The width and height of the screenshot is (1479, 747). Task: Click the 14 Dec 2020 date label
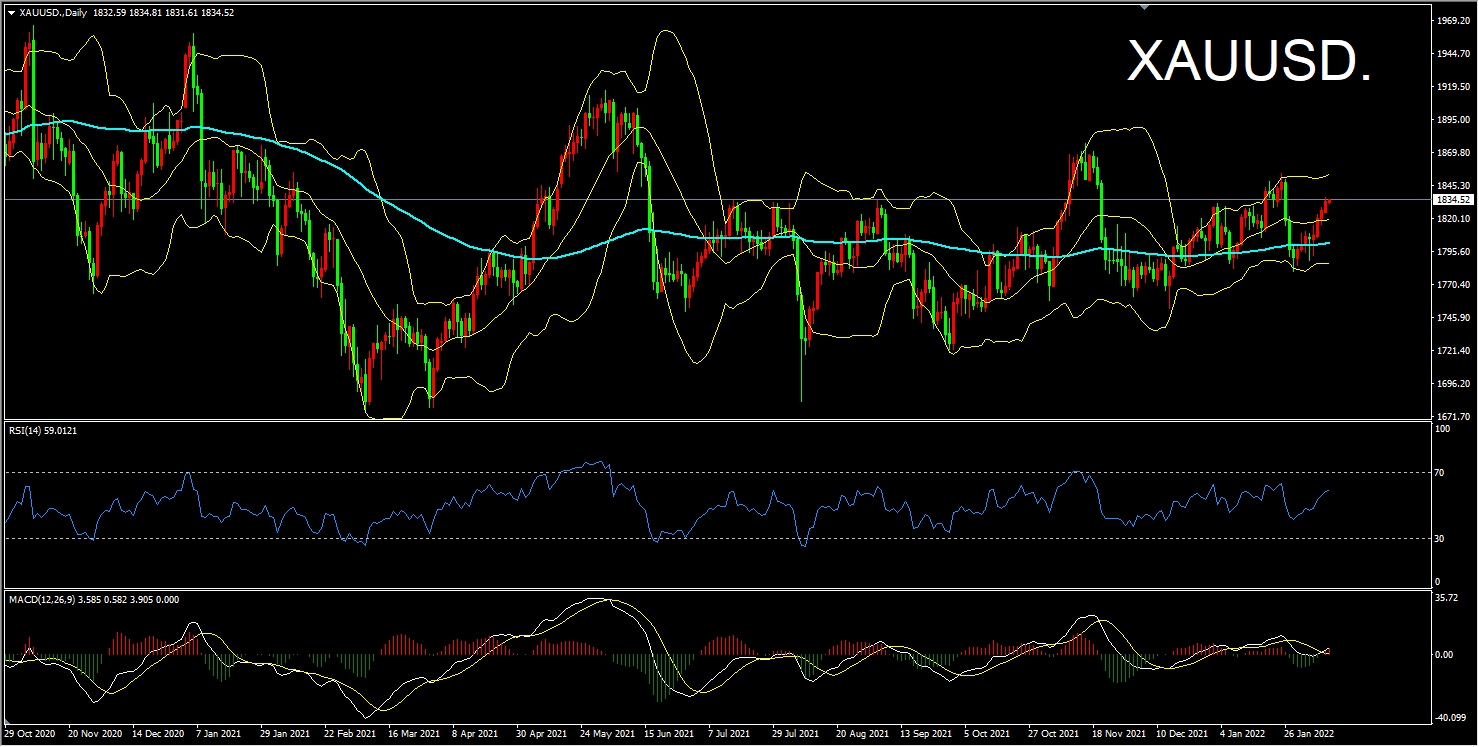[159, 734]
